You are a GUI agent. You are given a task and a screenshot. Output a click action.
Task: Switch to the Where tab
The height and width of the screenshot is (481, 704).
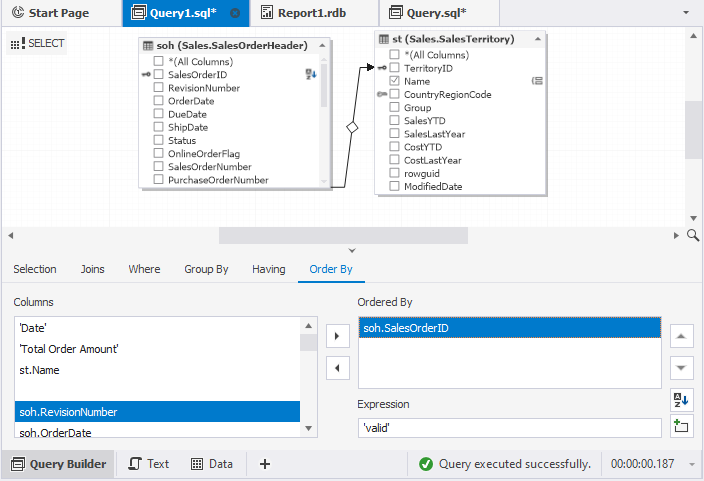tap(144, 269)
